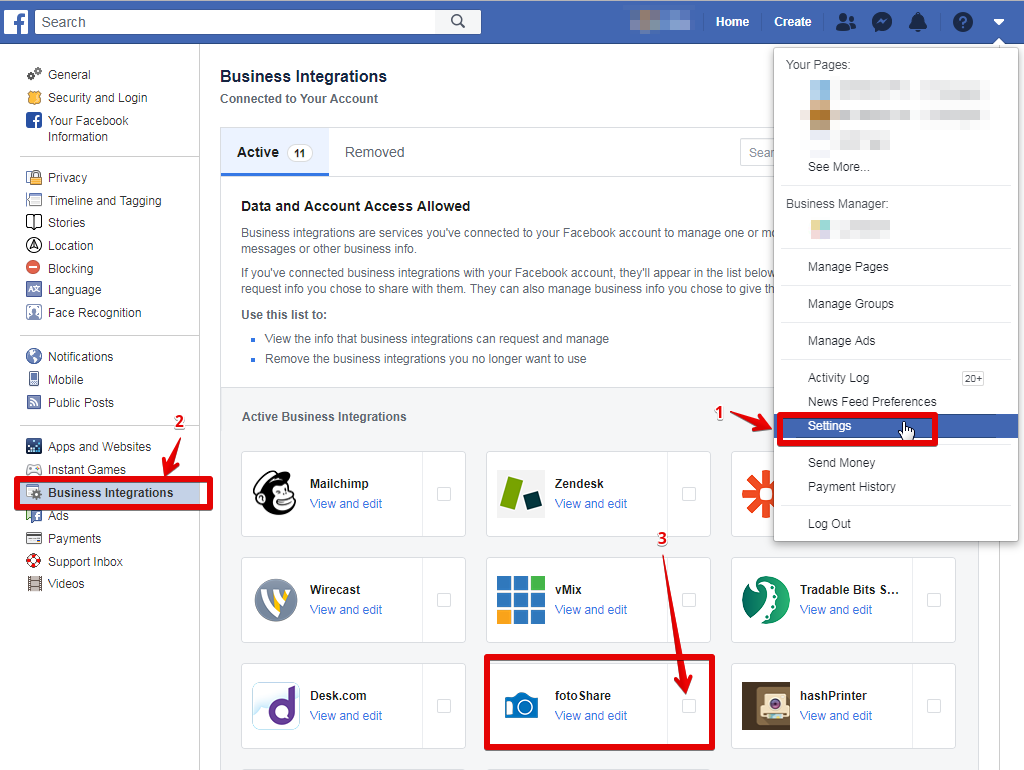This screenshot has width=1024, height=770.
Task: Tick the Mailchimp checkbox
Action: tap(444, 494)
